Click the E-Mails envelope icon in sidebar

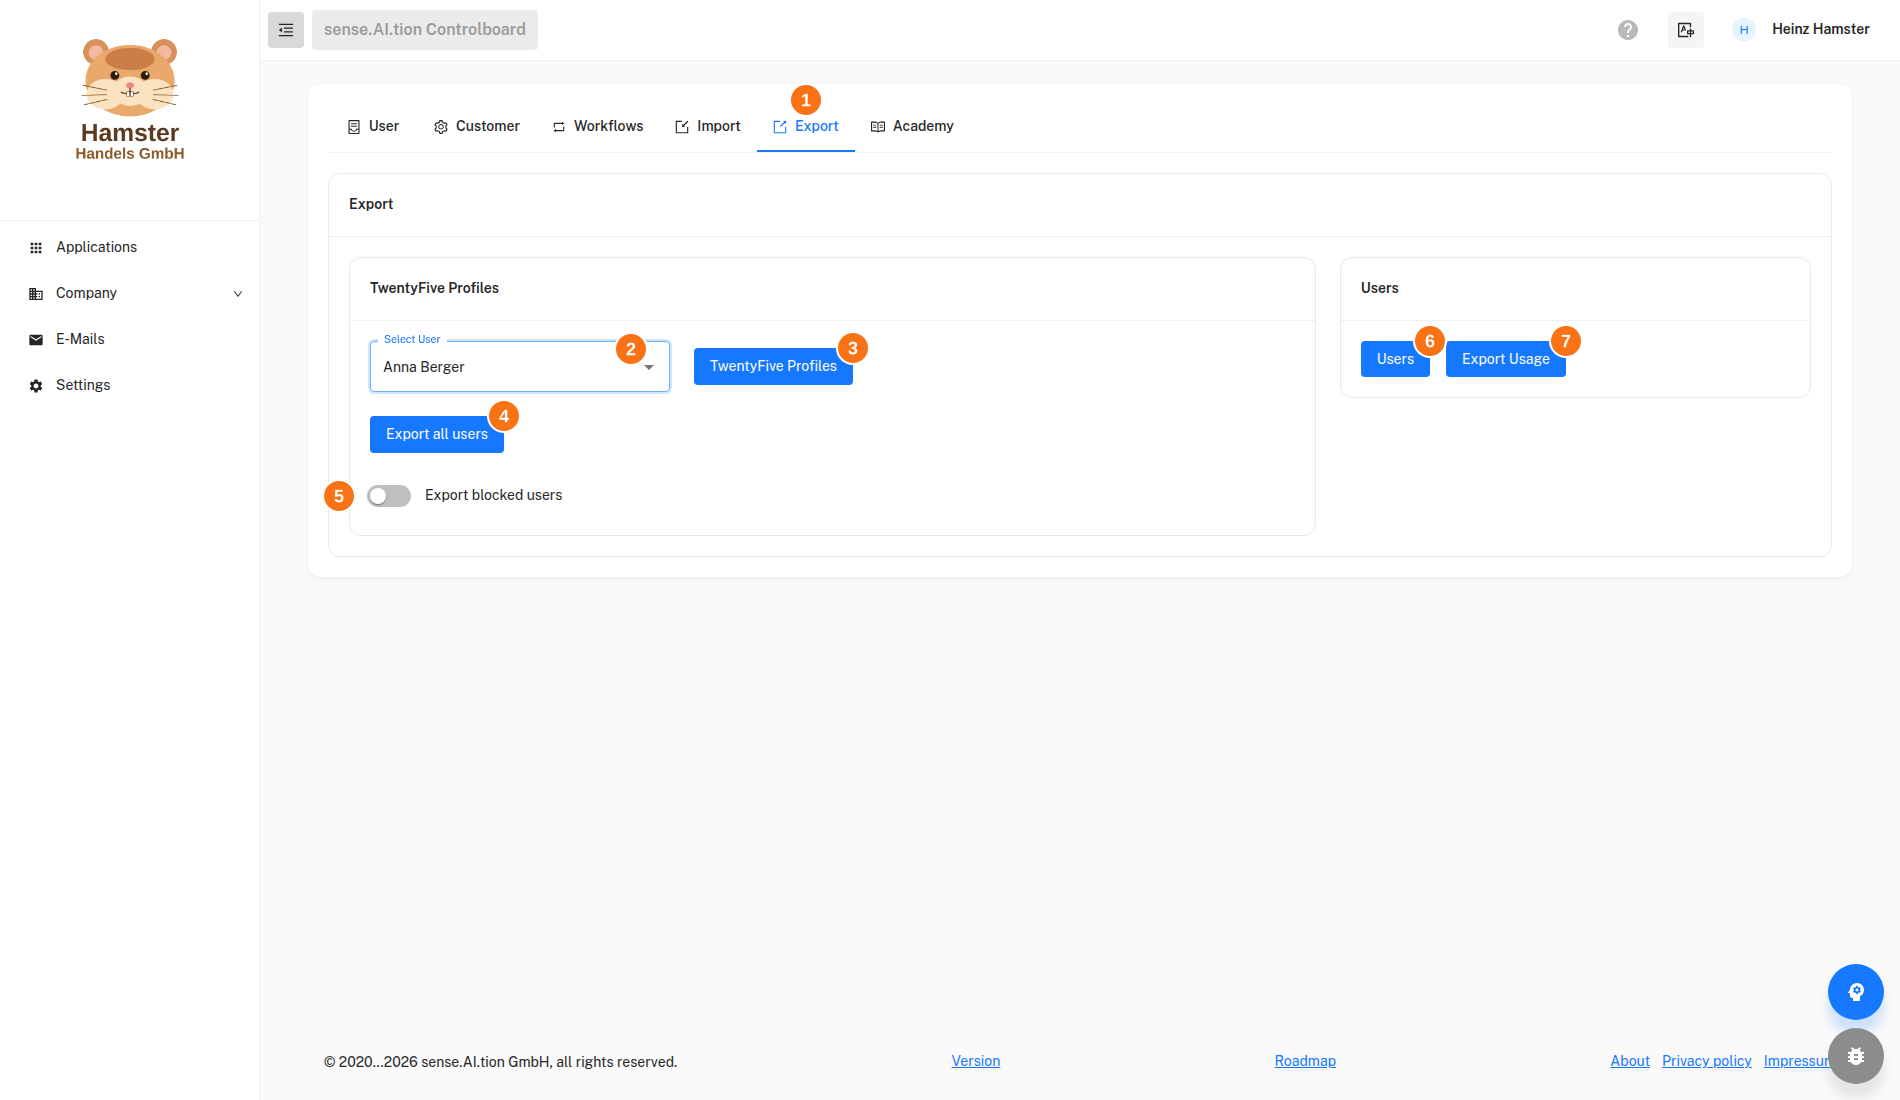point(36,340)
